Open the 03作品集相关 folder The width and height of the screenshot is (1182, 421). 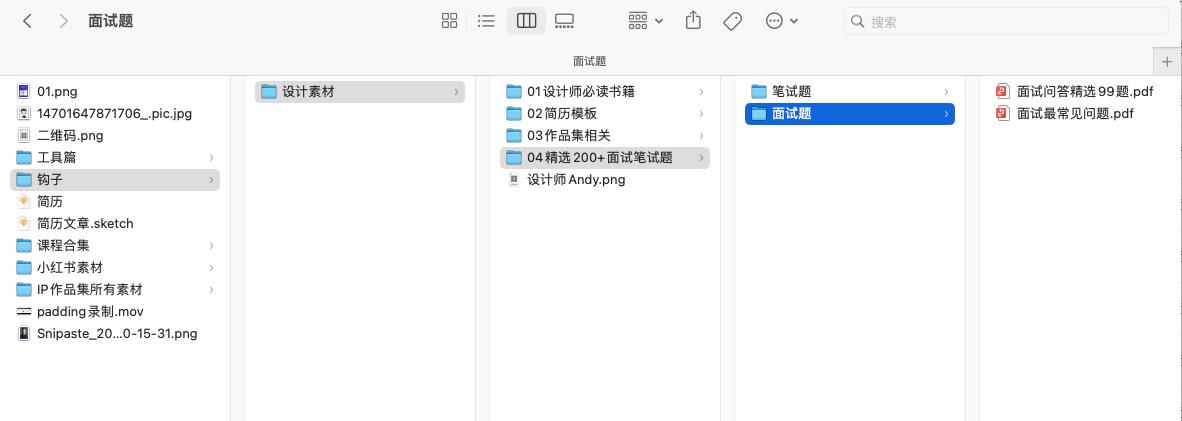(x=605, y=136)
